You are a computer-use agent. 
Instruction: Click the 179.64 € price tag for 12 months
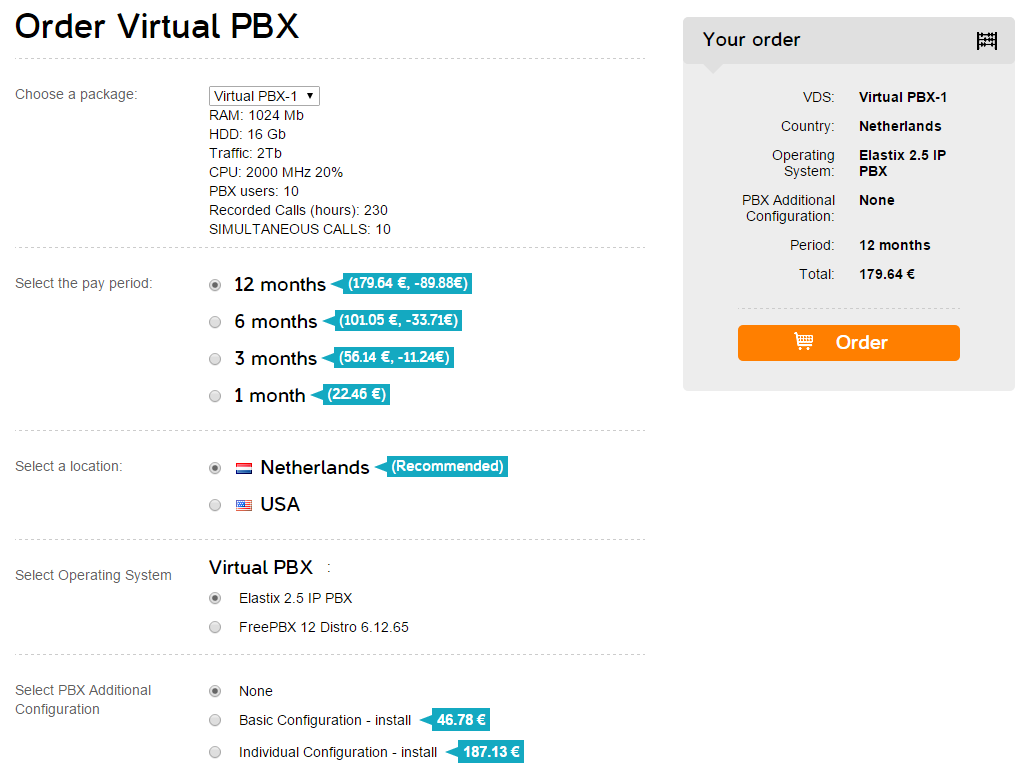point(407,284)
